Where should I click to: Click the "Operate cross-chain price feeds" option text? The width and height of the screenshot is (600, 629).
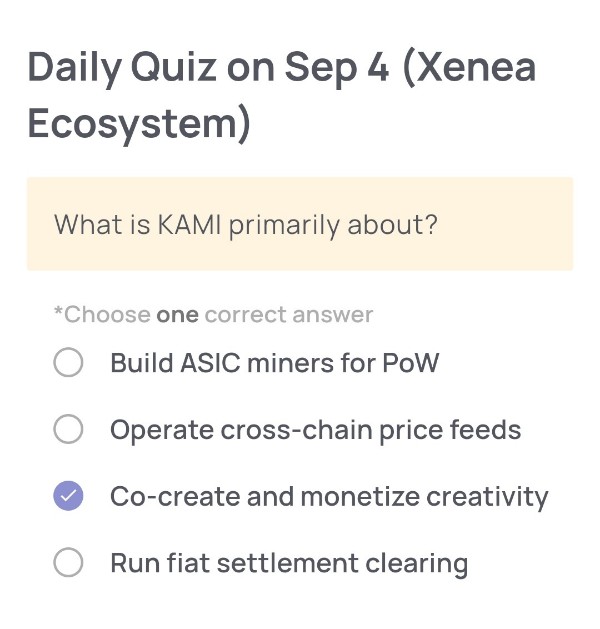(x=316, y=430)
